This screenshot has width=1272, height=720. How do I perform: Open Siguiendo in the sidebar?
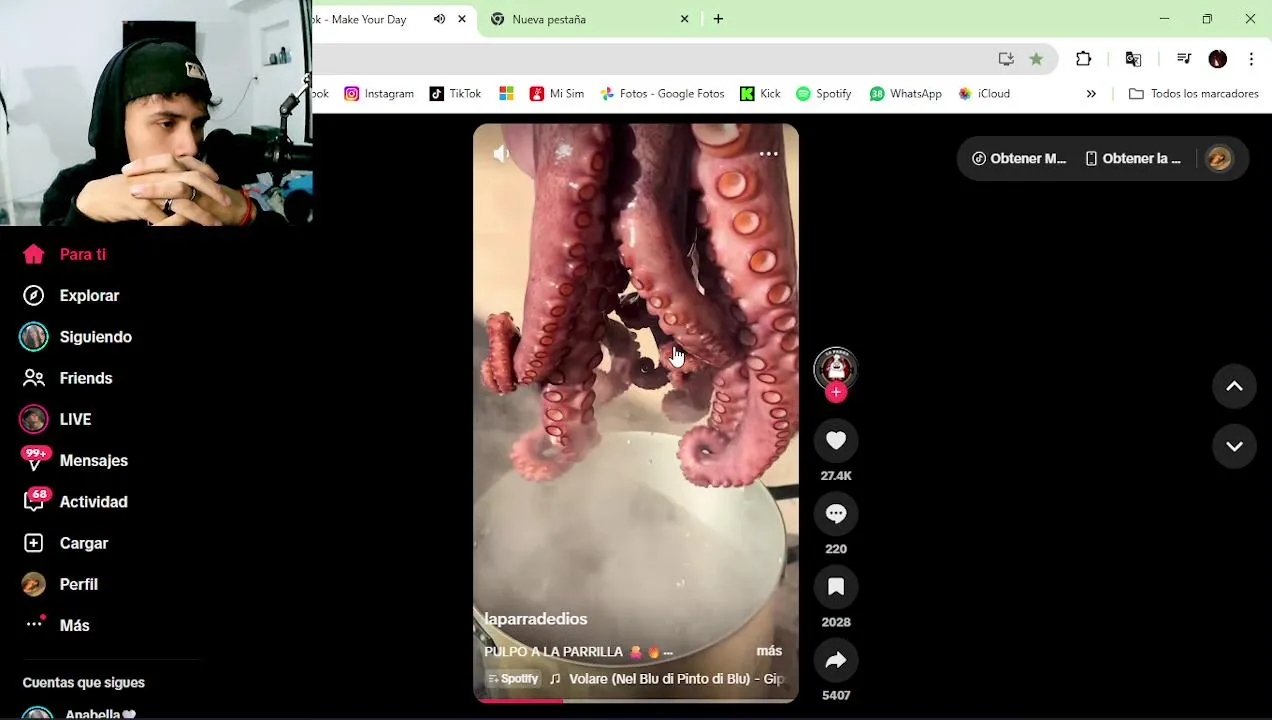(75, 337)
